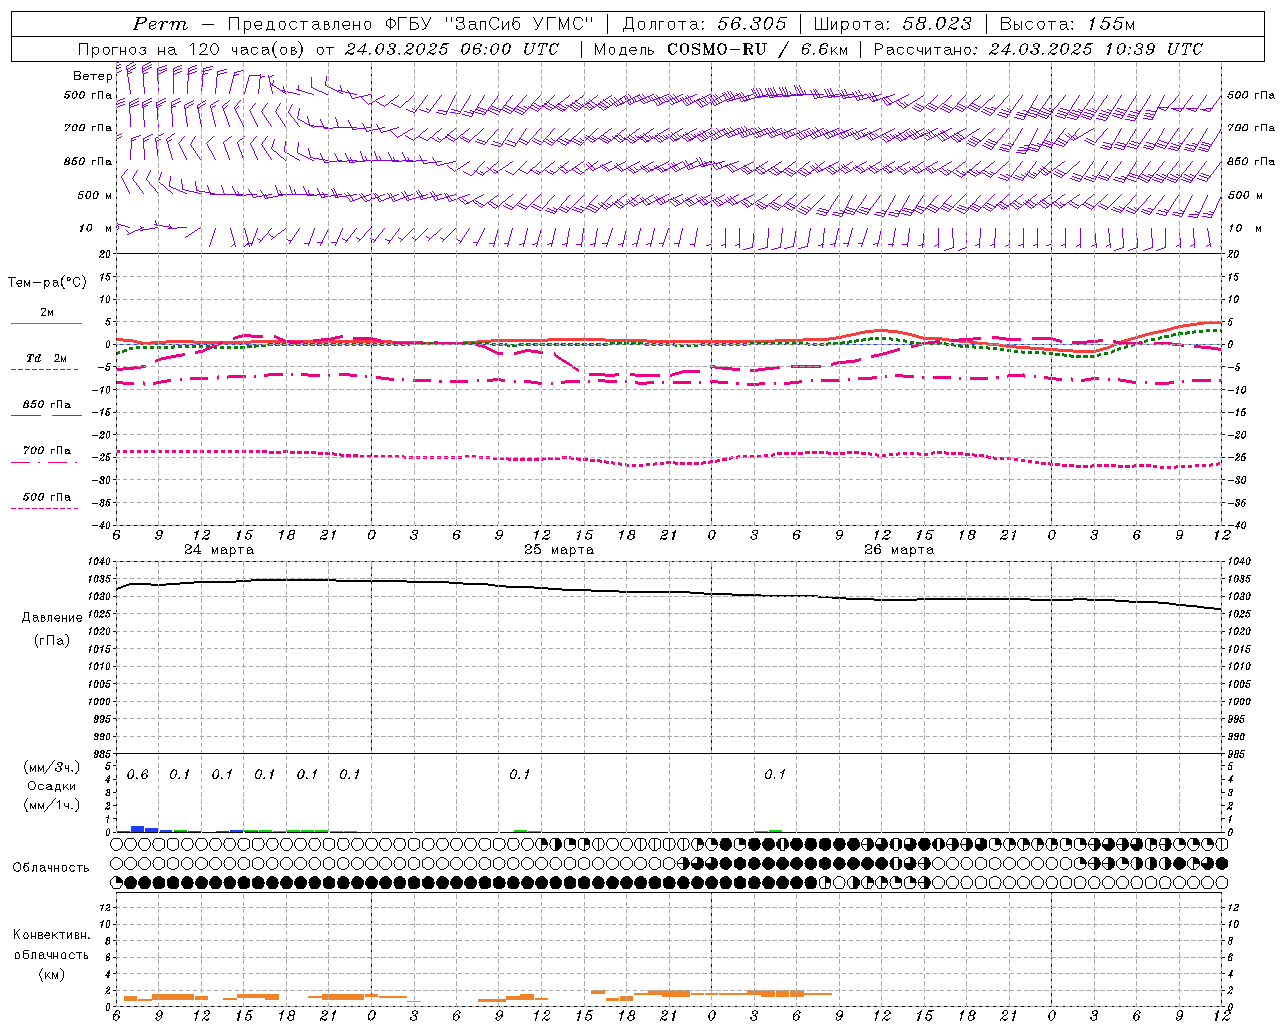Click the "Конвективн." convective cloud label

pyautogui.click(x=51, y=935)
